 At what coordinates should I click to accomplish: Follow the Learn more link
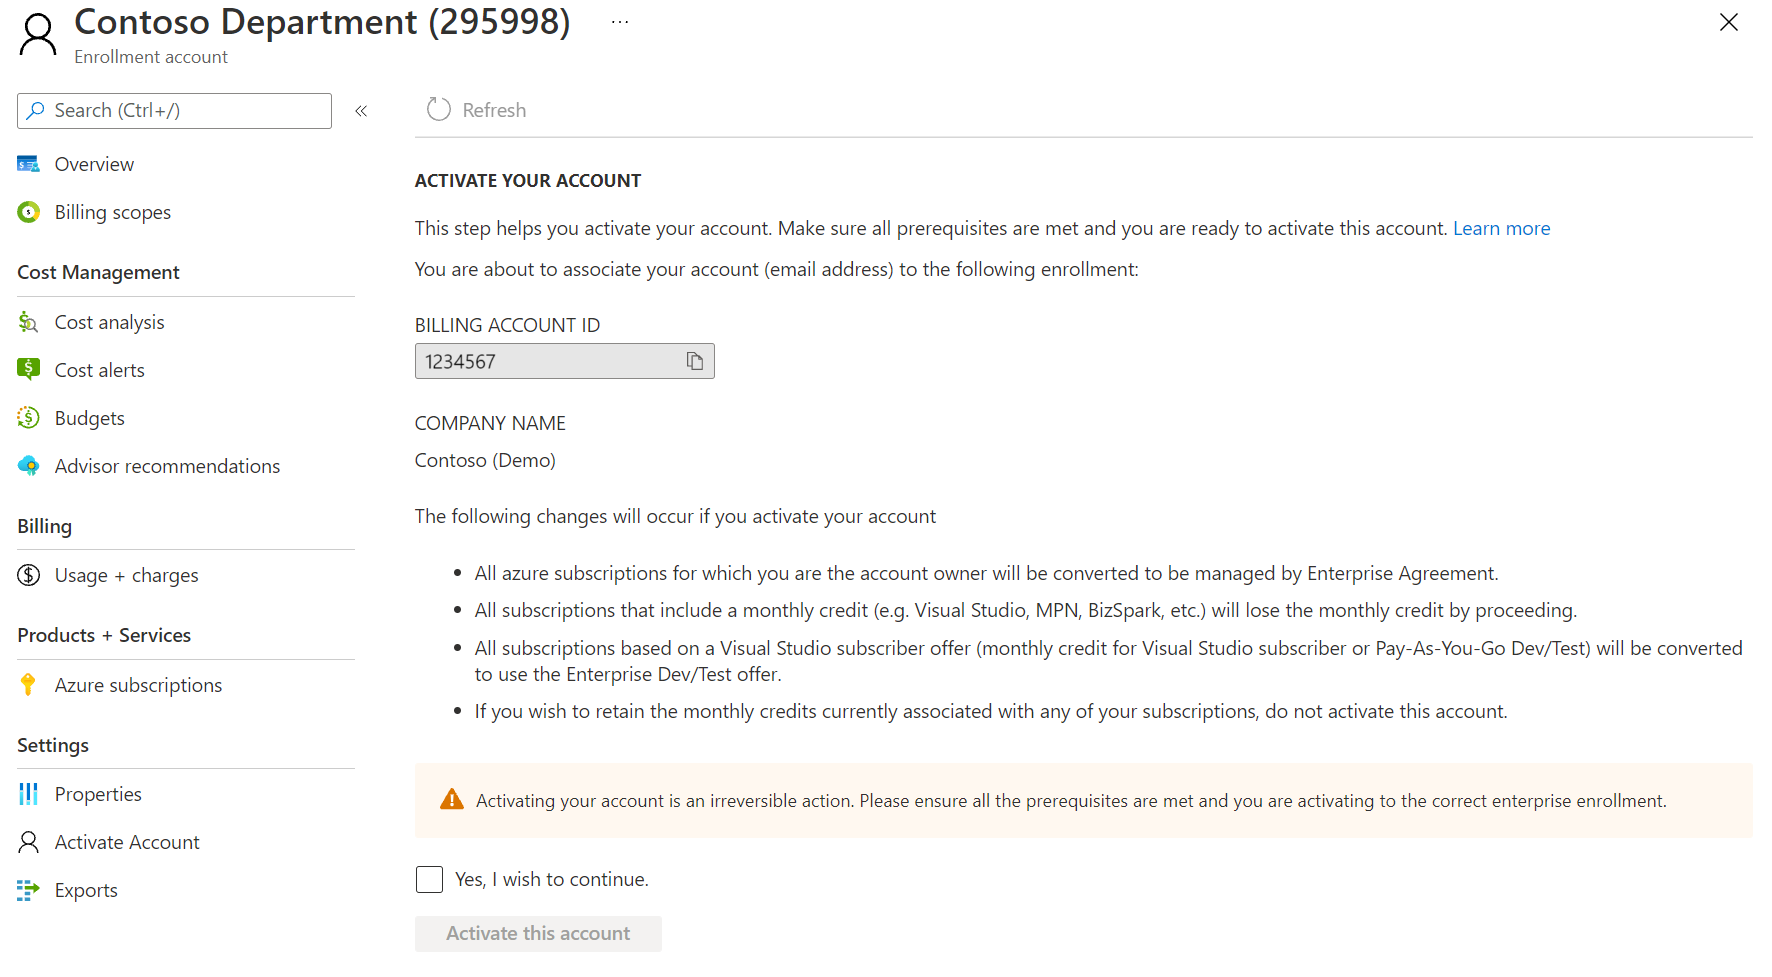click(1501, 228)
